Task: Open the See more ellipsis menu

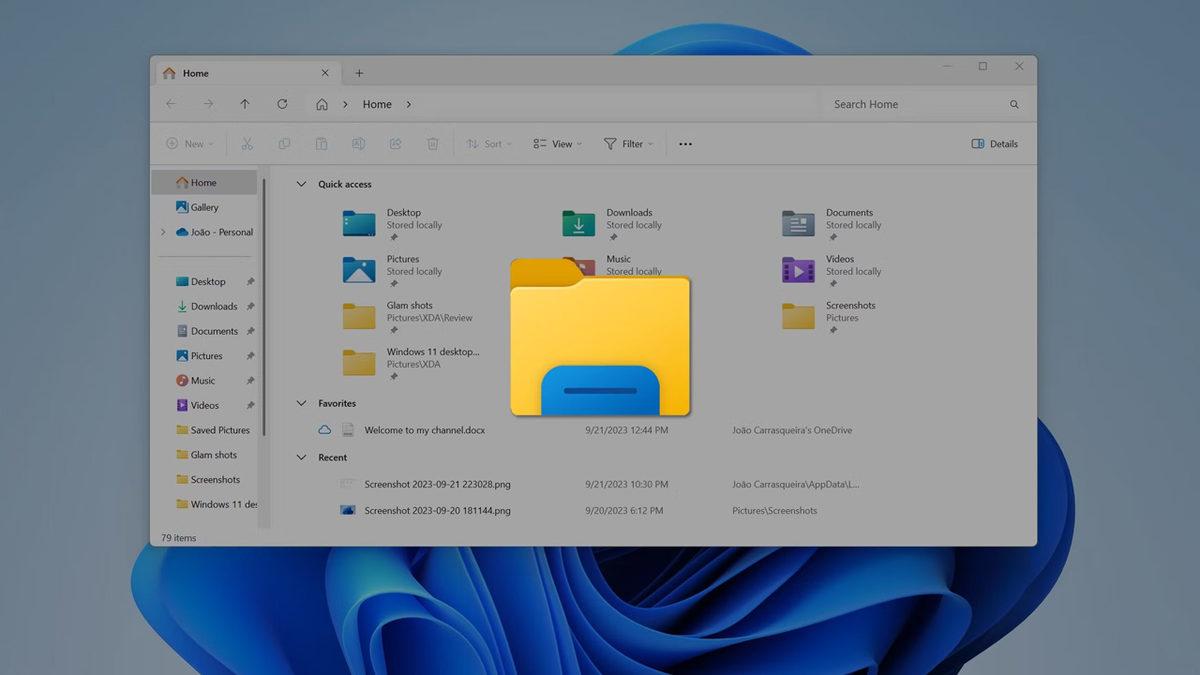Action: [x=685, y=143]
